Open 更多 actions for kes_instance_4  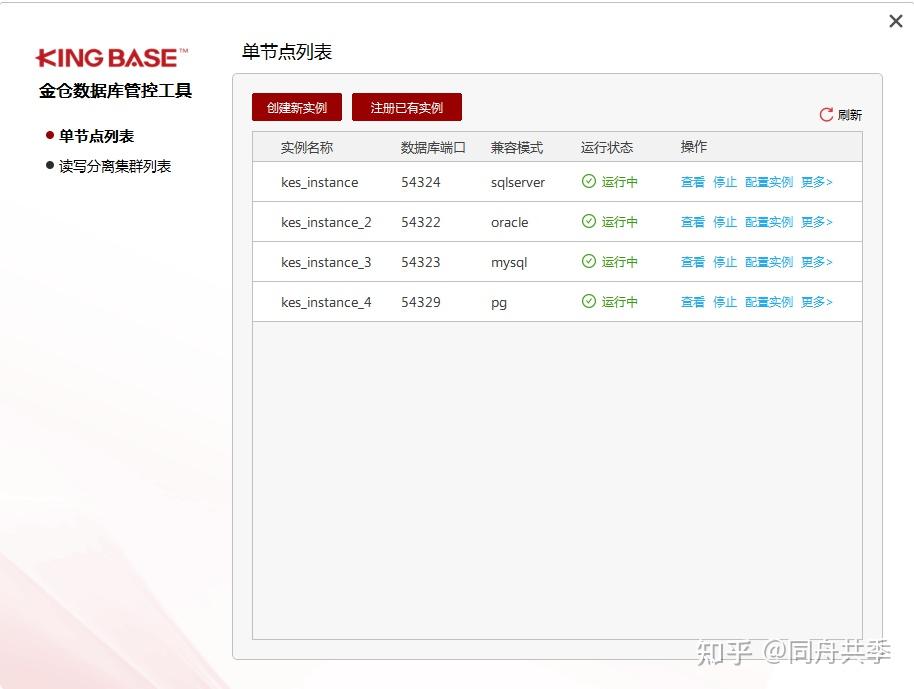click(815, 302)
